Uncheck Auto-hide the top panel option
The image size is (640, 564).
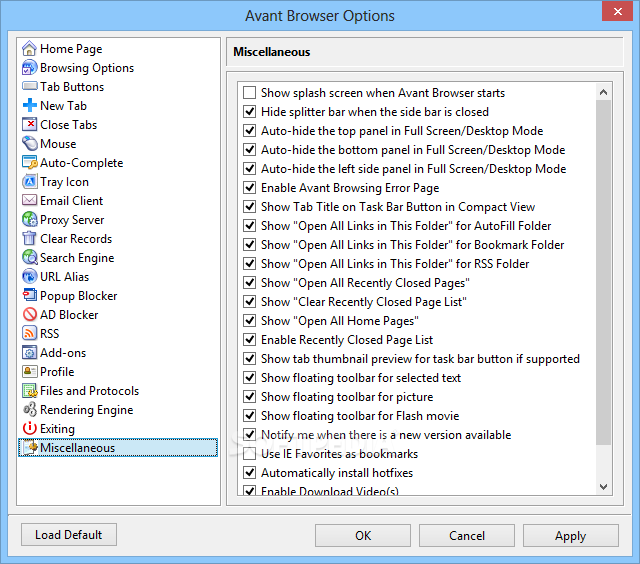tap(249, 131)
